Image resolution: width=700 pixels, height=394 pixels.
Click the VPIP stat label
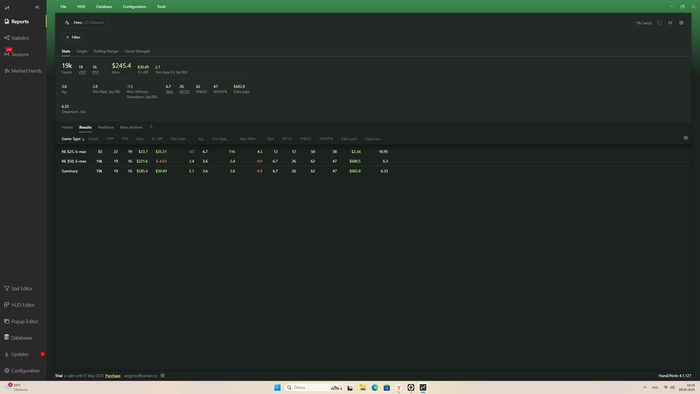pos(82,72)
